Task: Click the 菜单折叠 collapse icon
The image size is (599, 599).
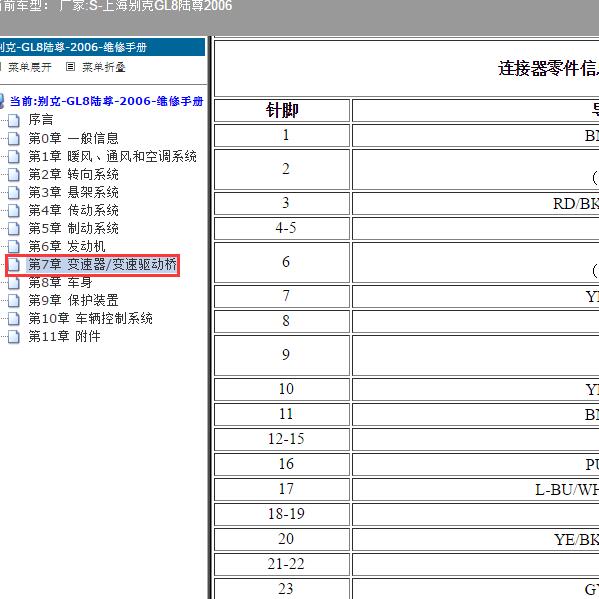Action: (70, 67)
